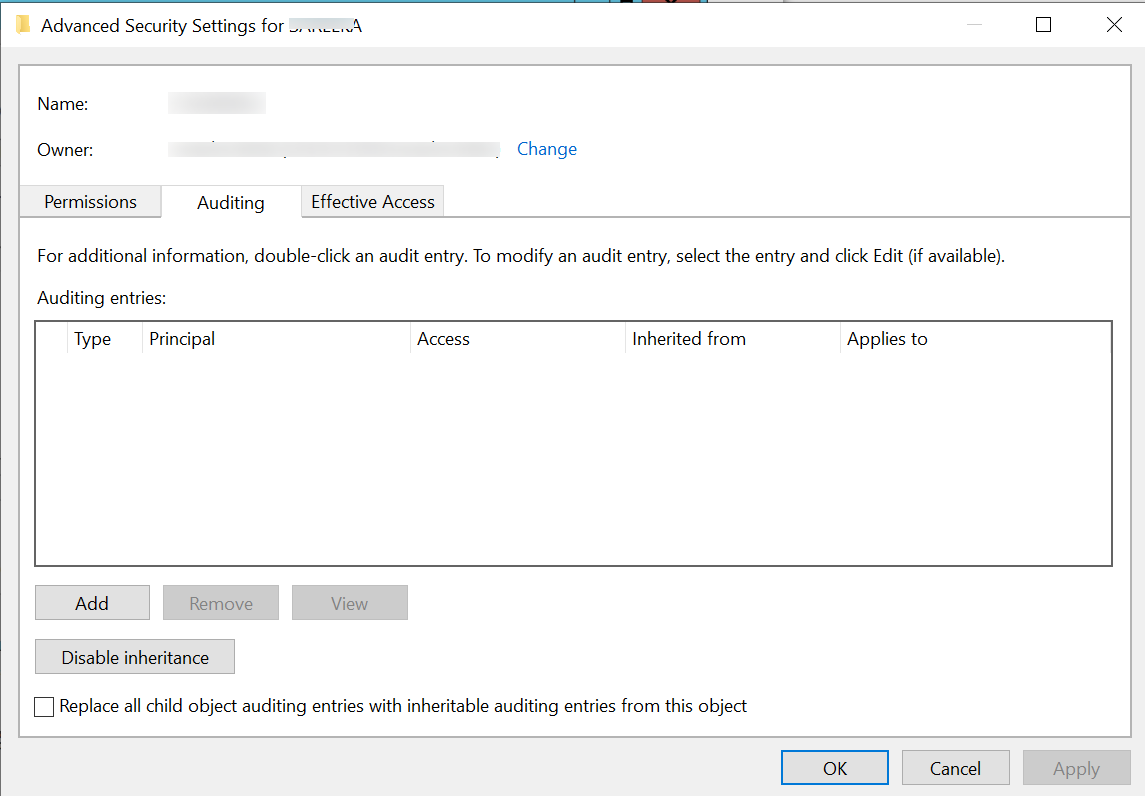1145x796 pixels.
Task: Open the Effective Access tab
Action: pyautogui.click(x=372, y=202)
